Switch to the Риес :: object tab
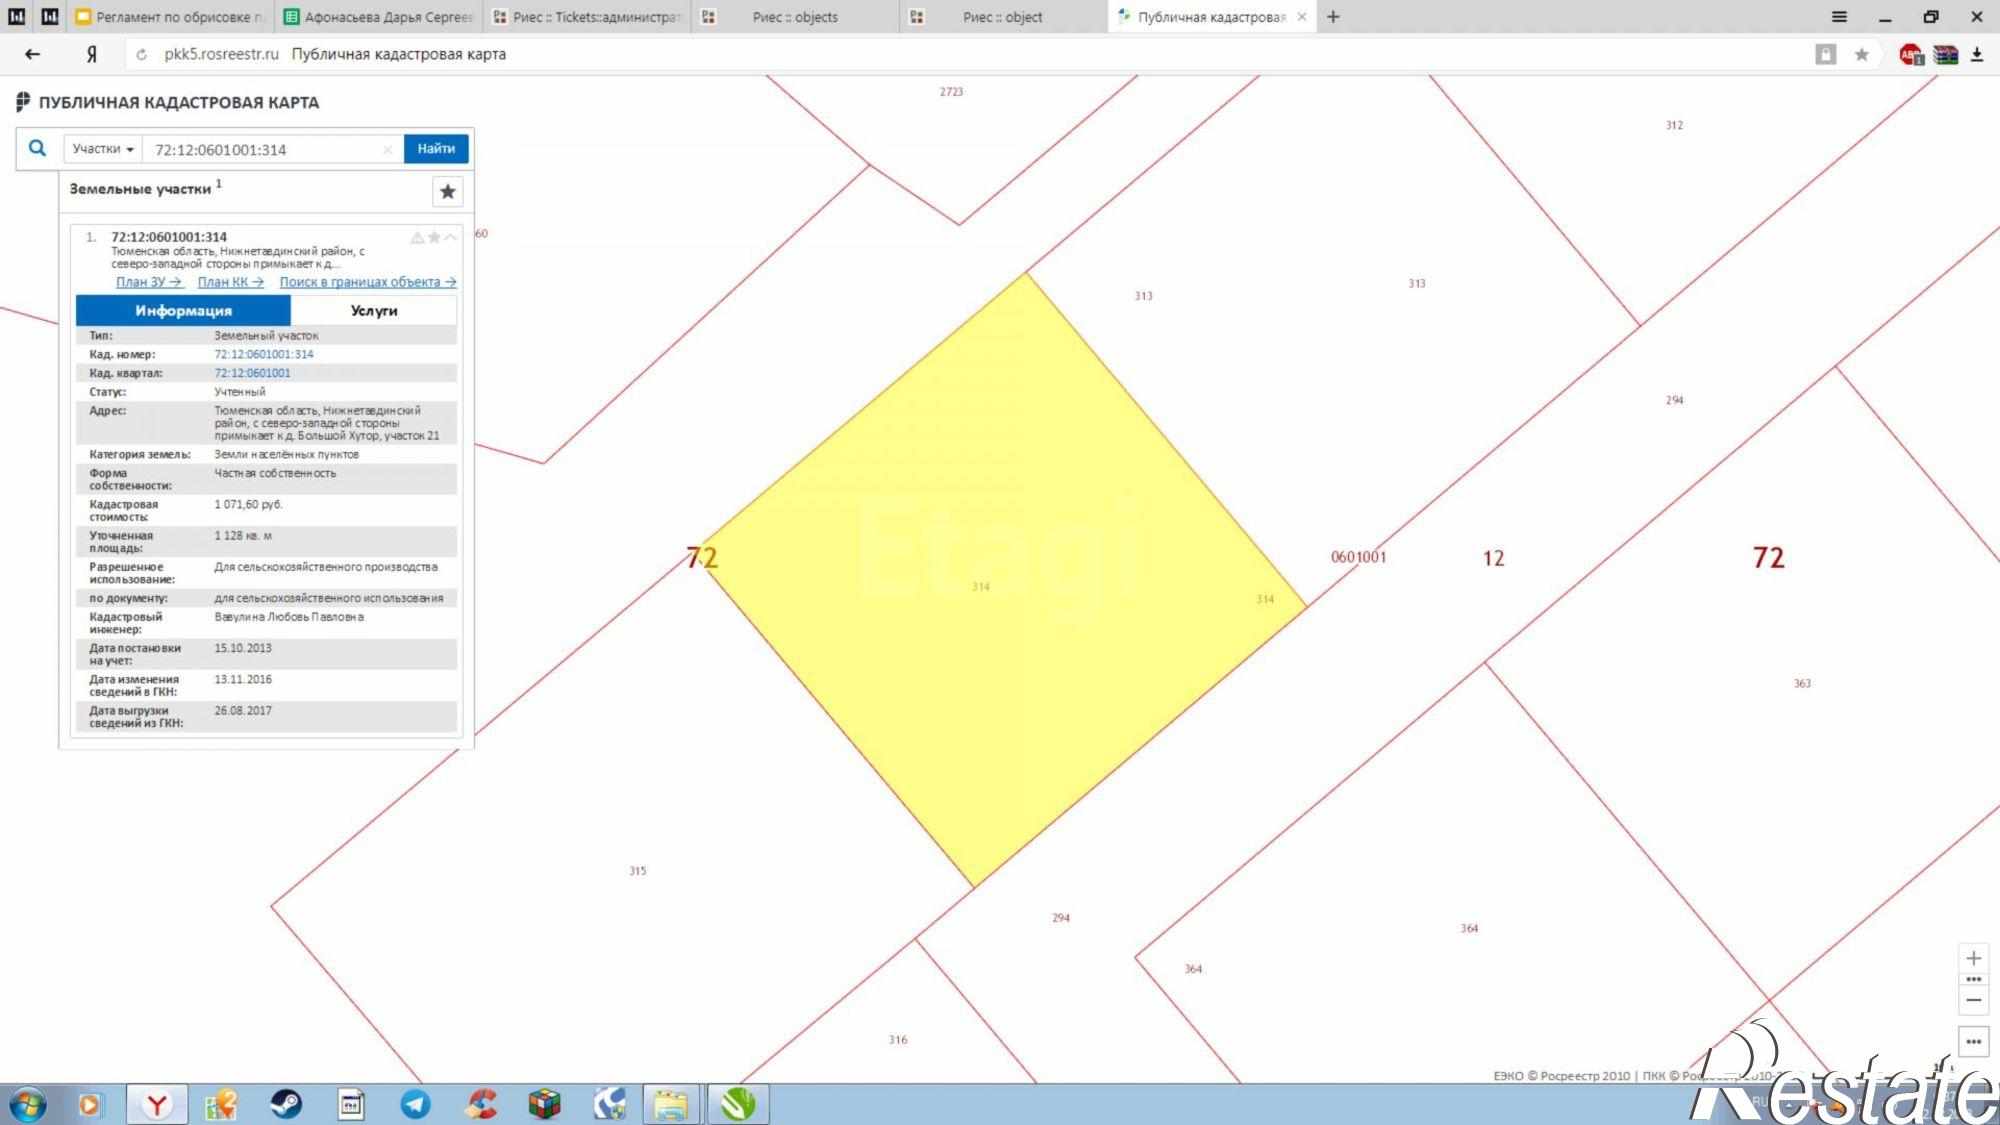Image resolution: width=2000 pixels, height=1125 pixels. (1004, 17)
